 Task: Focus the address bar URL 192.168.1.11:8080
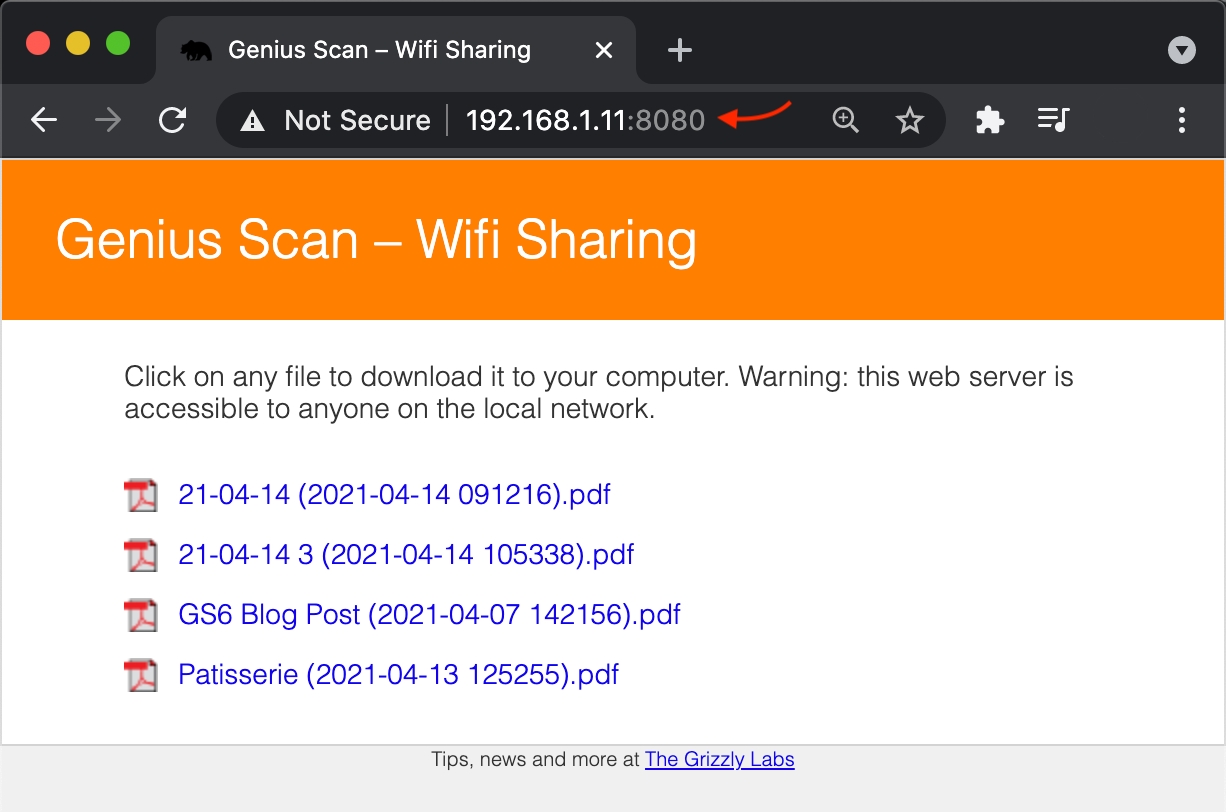[585, 121]
